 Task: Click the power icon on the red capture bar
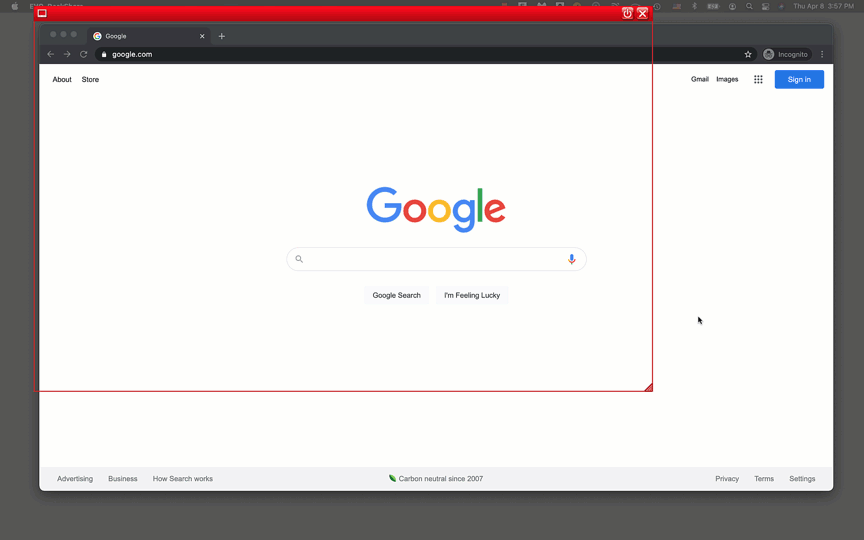tap(627, 13)
